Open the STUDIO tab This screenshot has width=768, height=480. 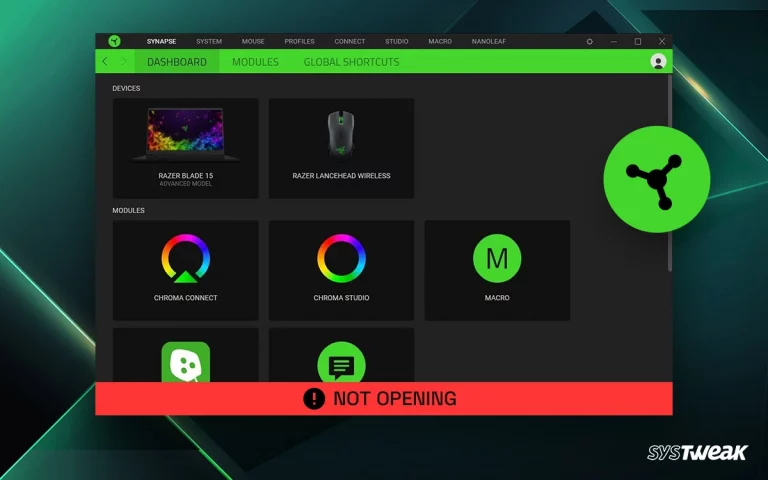pyautogui.click(x=397, y=42)
